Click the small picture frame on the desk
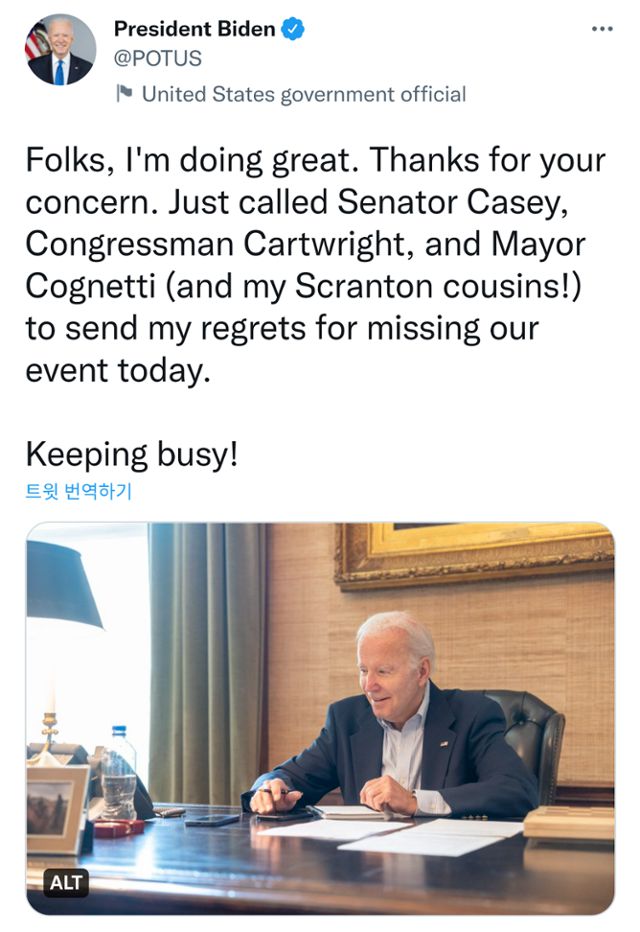The image size is (640, 932). 56,808
